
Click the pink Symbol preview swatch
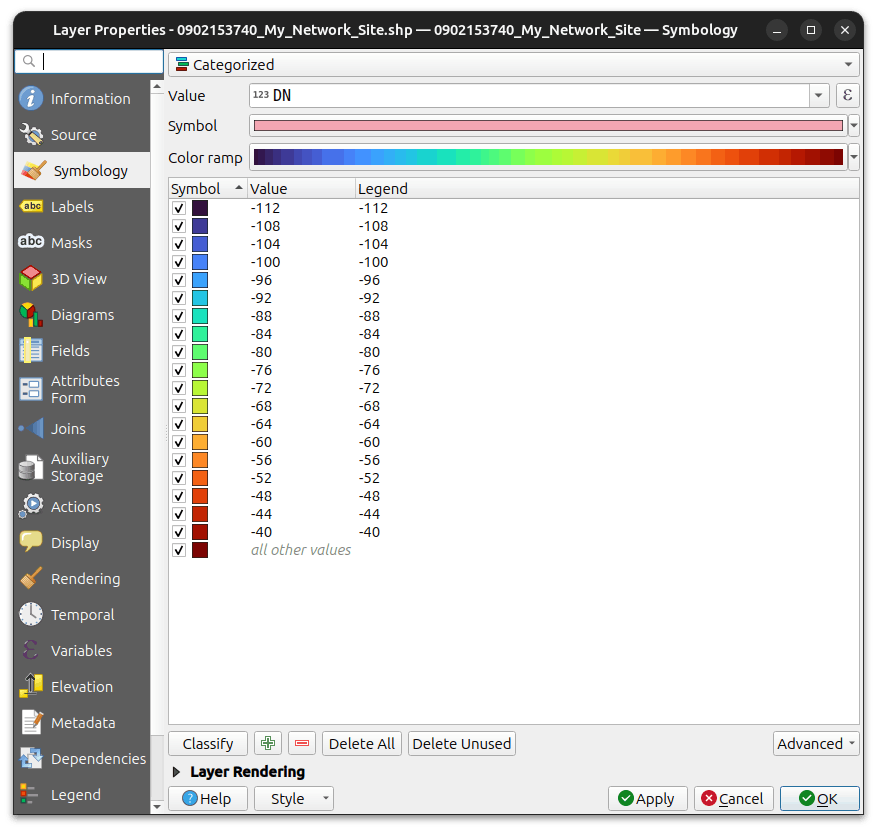click(x=548, y=126)
